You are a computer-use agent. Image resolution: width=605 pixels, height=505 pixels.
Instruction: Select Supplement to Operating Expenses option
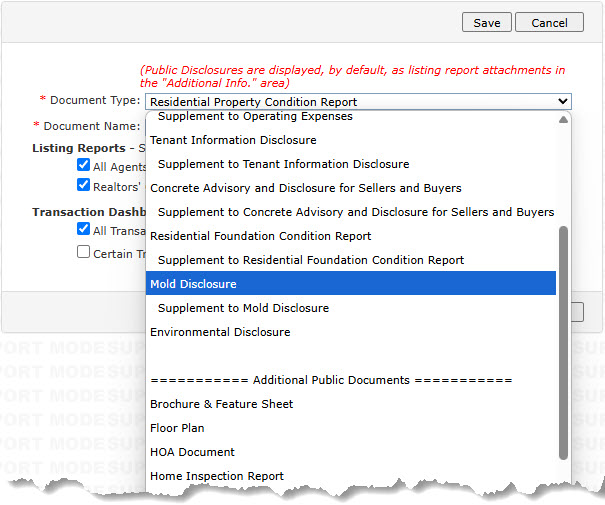pyautogui.click(x=351, y=116)
